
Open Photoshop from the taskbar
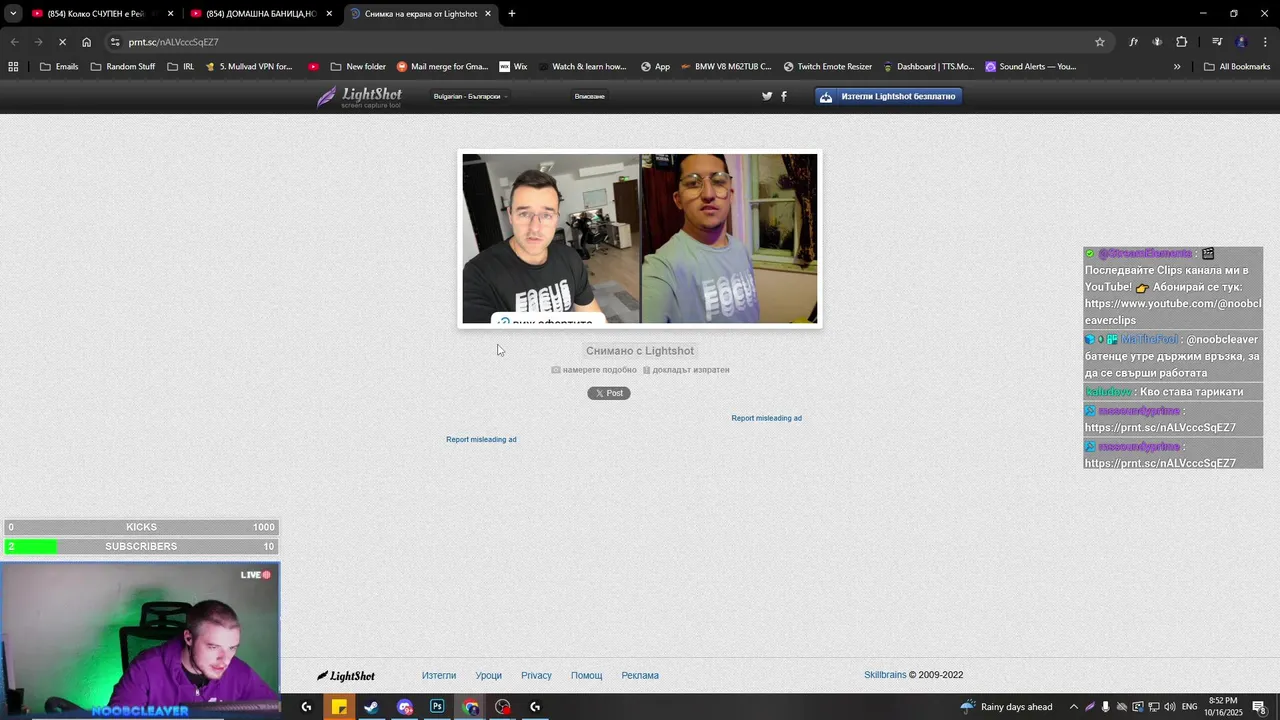[x=437, y=707]
